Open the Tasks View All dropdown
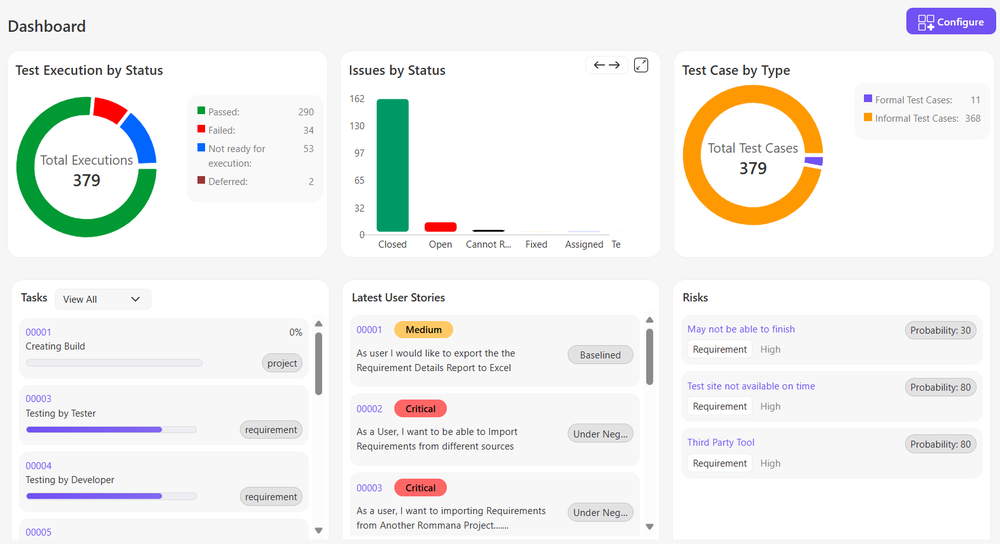Screen dimensions: 1000x544 point(102,299)
